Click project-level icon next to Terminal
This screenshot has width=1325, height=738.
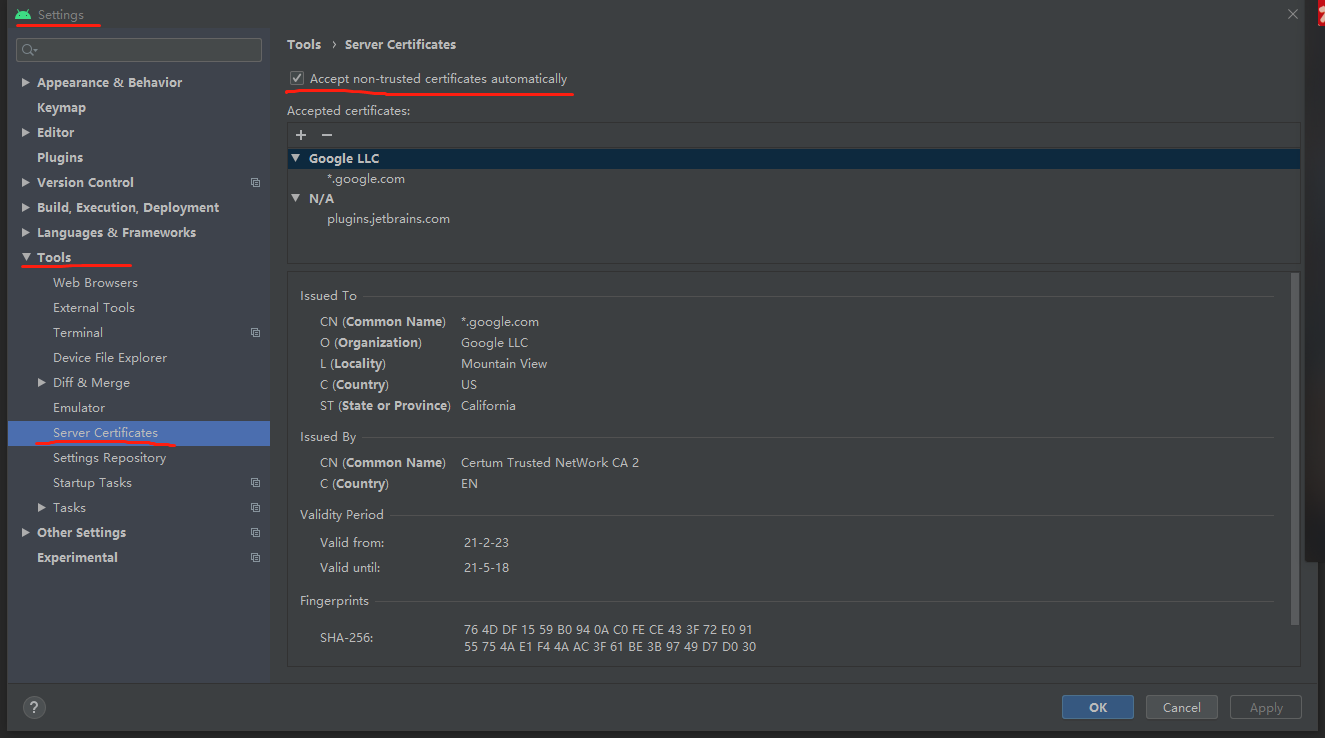255,333
